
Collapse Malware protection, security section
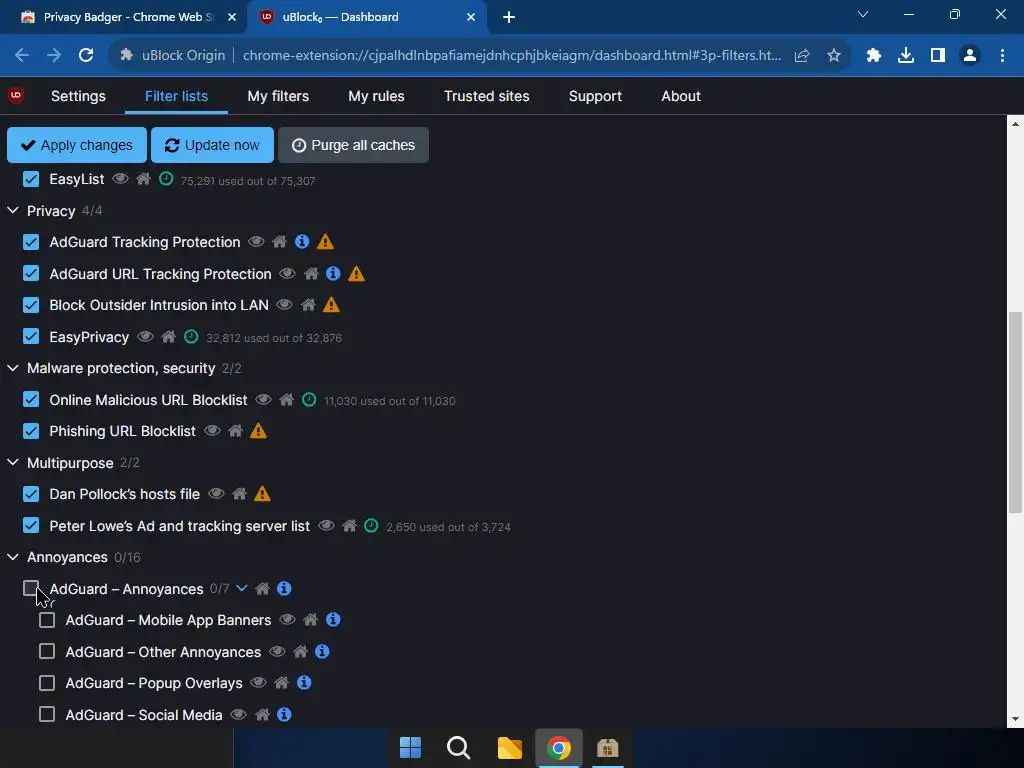click(x=13, y=368)
